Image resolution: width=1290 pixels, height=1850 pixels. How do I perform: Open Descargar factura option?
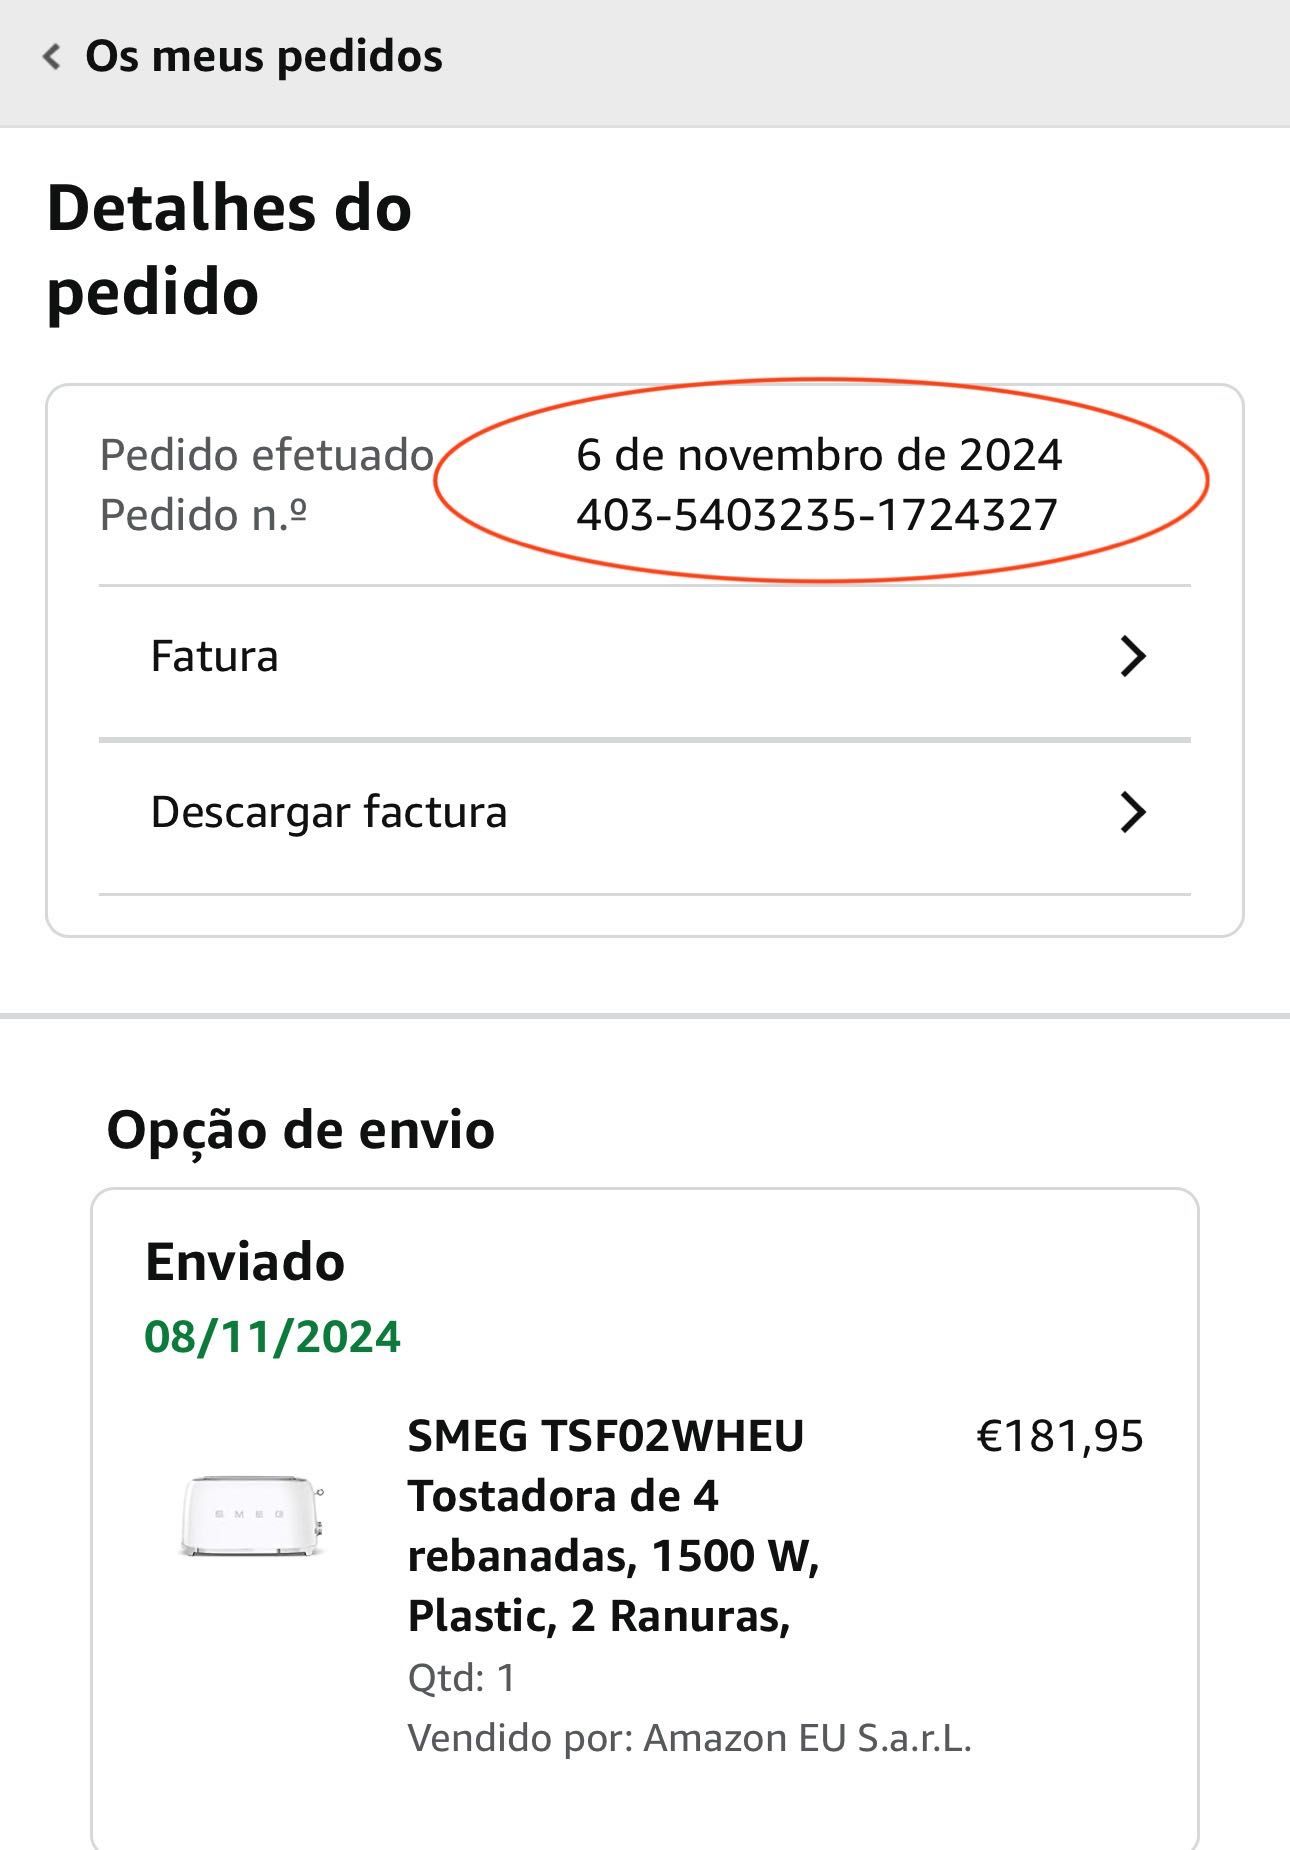(645, 813)
